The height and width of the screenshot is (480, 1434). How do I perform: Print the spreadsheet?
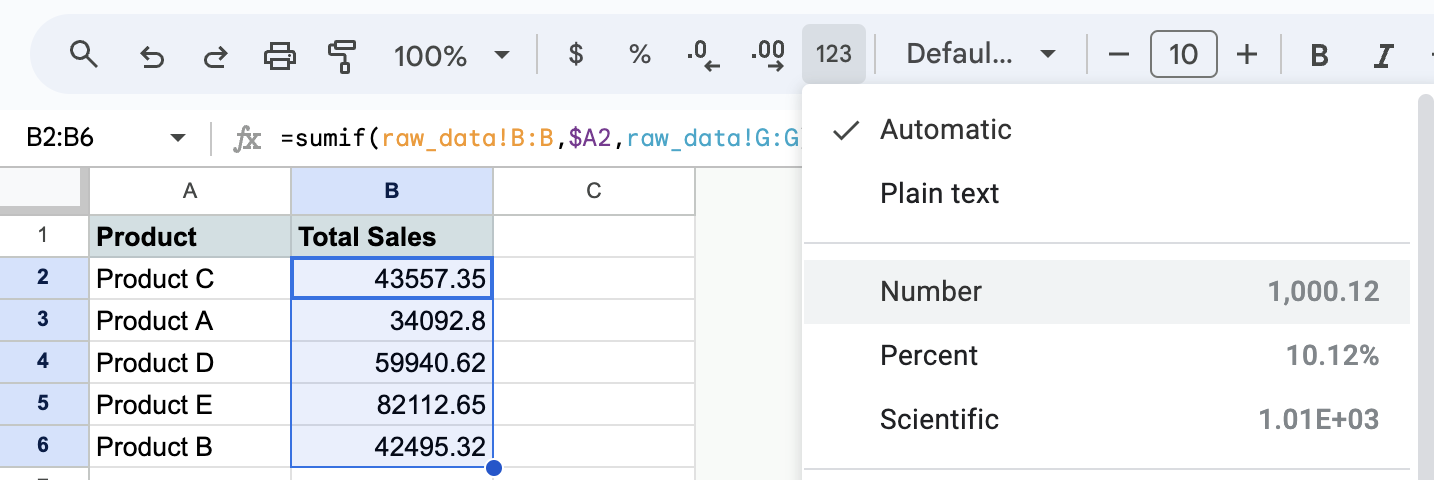click(x=280, y=55)
